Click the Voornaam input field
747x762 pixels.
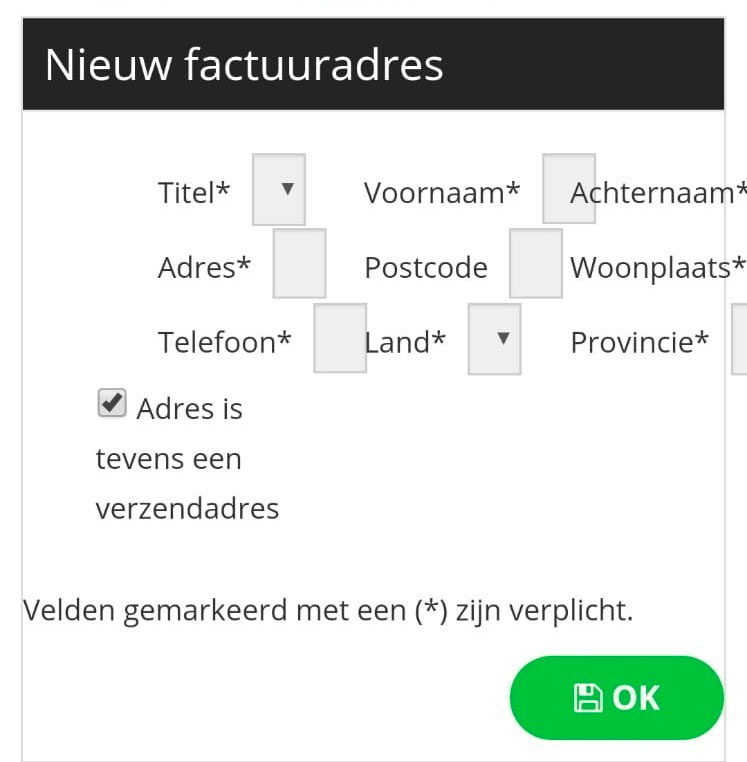coord(568,189)
